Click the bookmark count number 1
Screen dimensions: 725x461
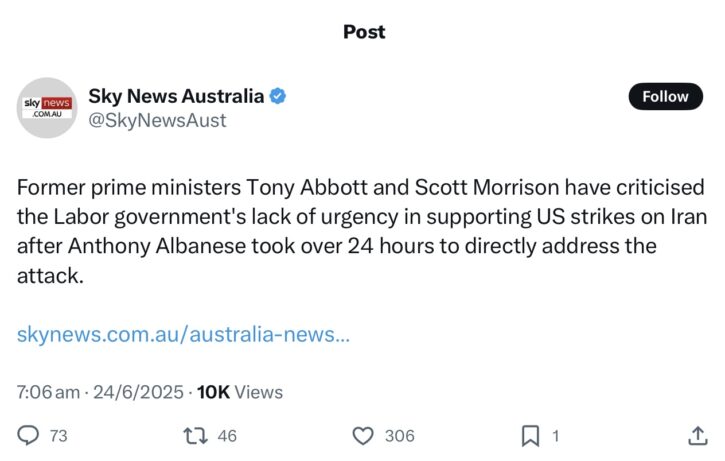click(x=556, y=436)
